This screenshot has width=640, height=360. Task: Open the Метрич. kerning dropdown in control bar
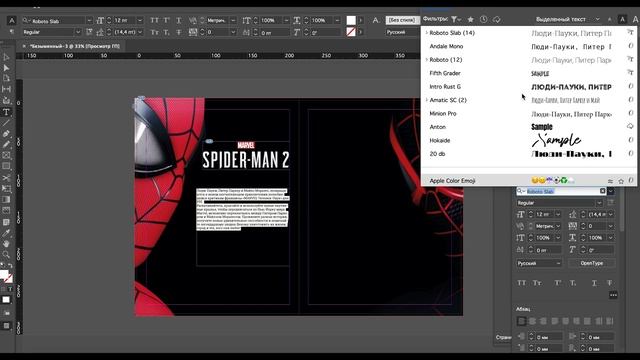pos(233,20)
